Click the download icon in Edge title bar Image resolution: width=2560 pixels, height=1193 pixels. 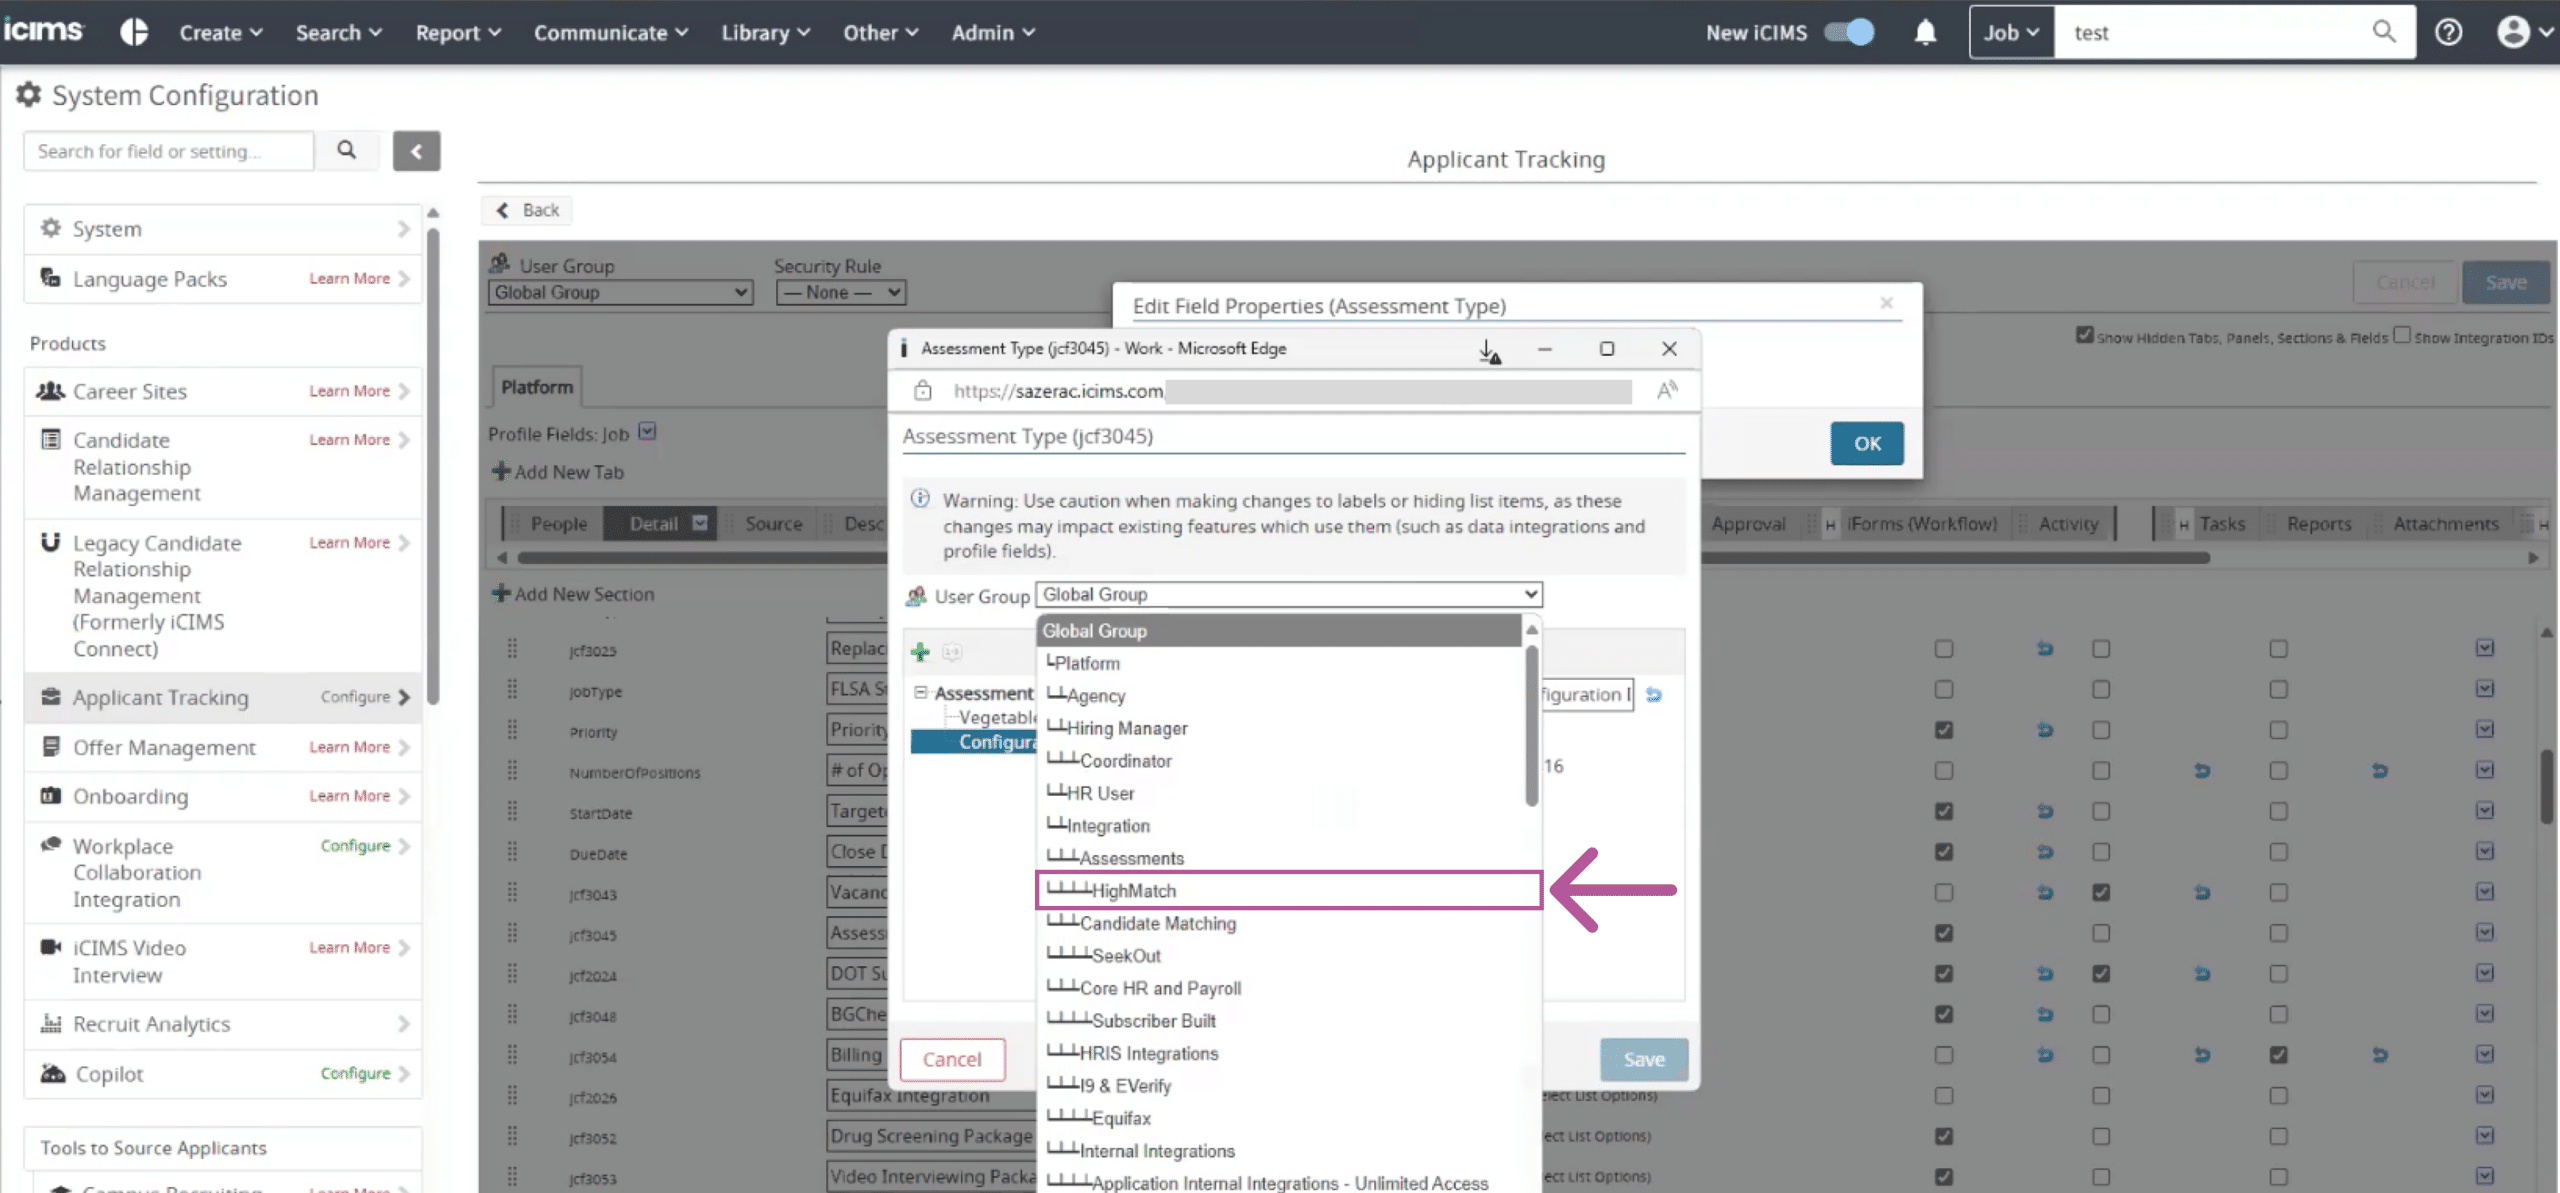tap(1489, 350)
